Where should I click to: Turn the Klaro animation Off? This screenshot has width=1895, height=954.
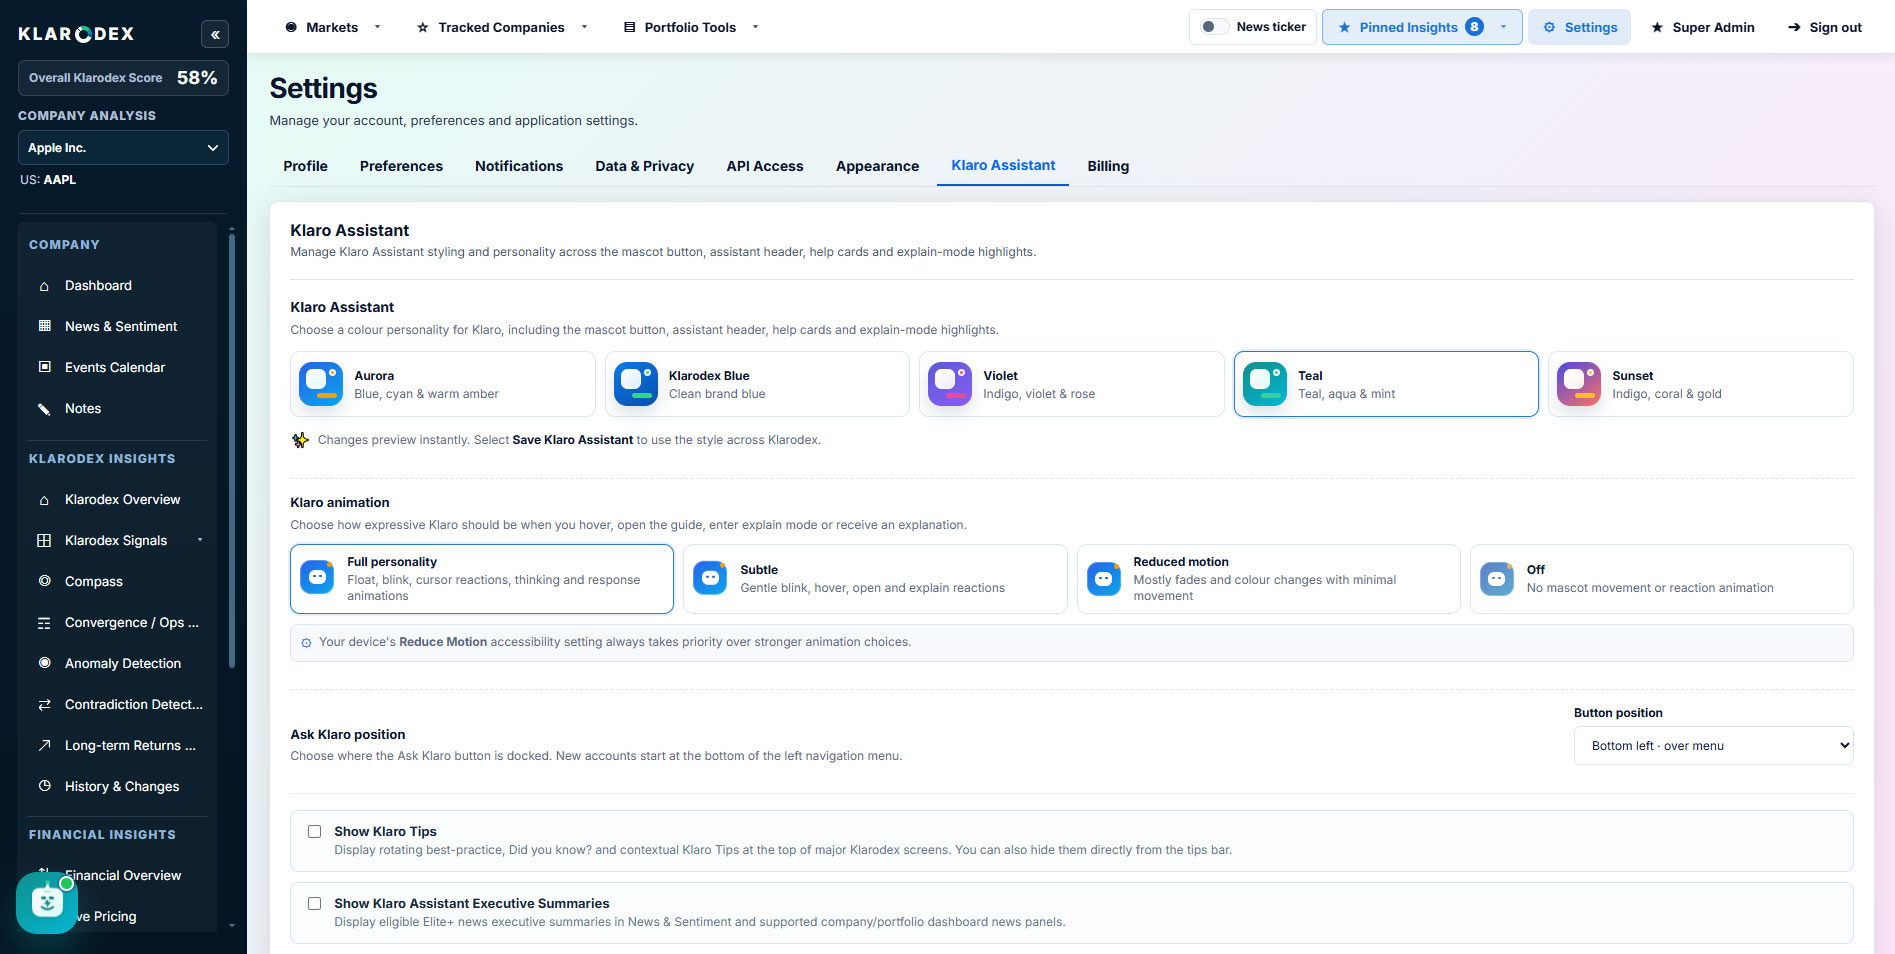(1661, 579)
